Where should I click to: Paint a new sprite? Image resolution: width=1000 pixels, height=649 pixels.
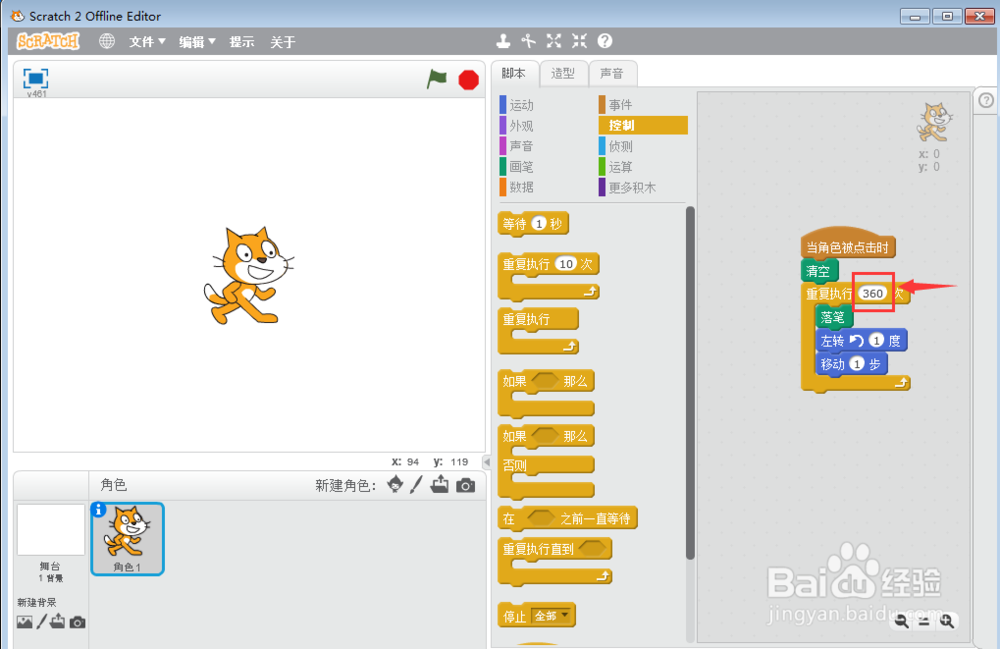416,485
